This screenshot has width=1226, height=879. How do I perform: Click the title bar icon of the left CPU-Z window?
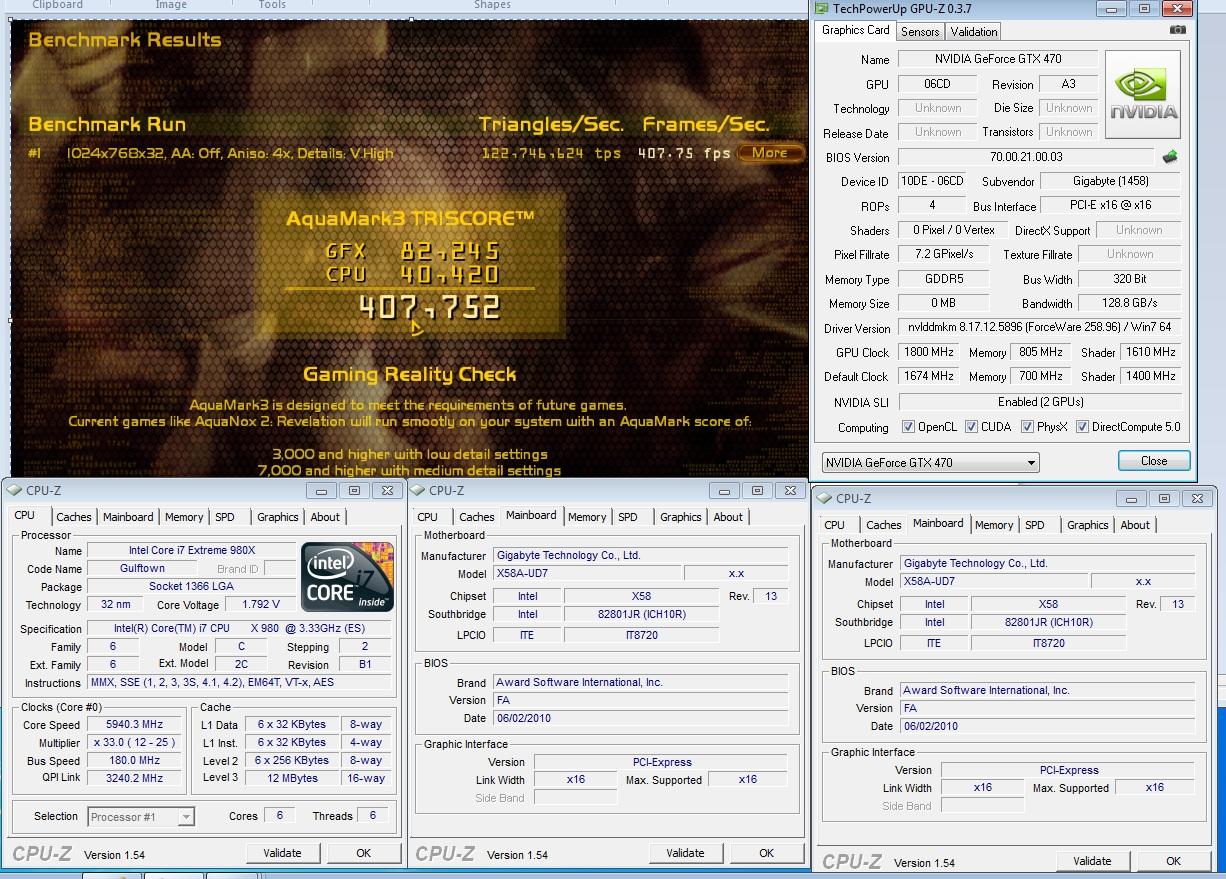coord(15,490)
